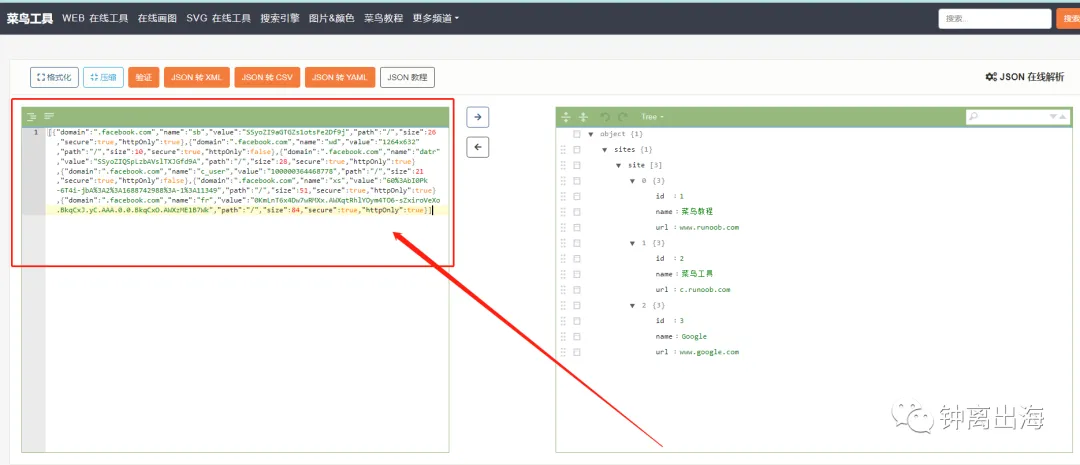Click the 压缩 button

(103, 77)
